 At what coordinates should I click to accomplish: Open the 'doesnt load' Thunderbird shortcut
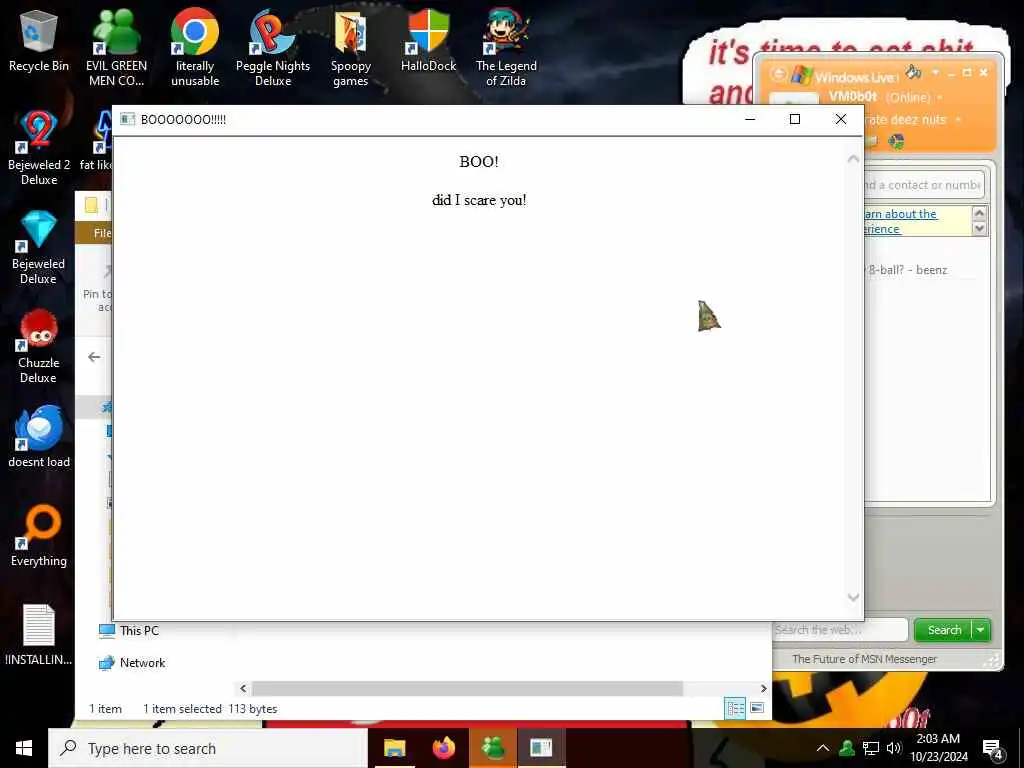[x=39, y=436]
